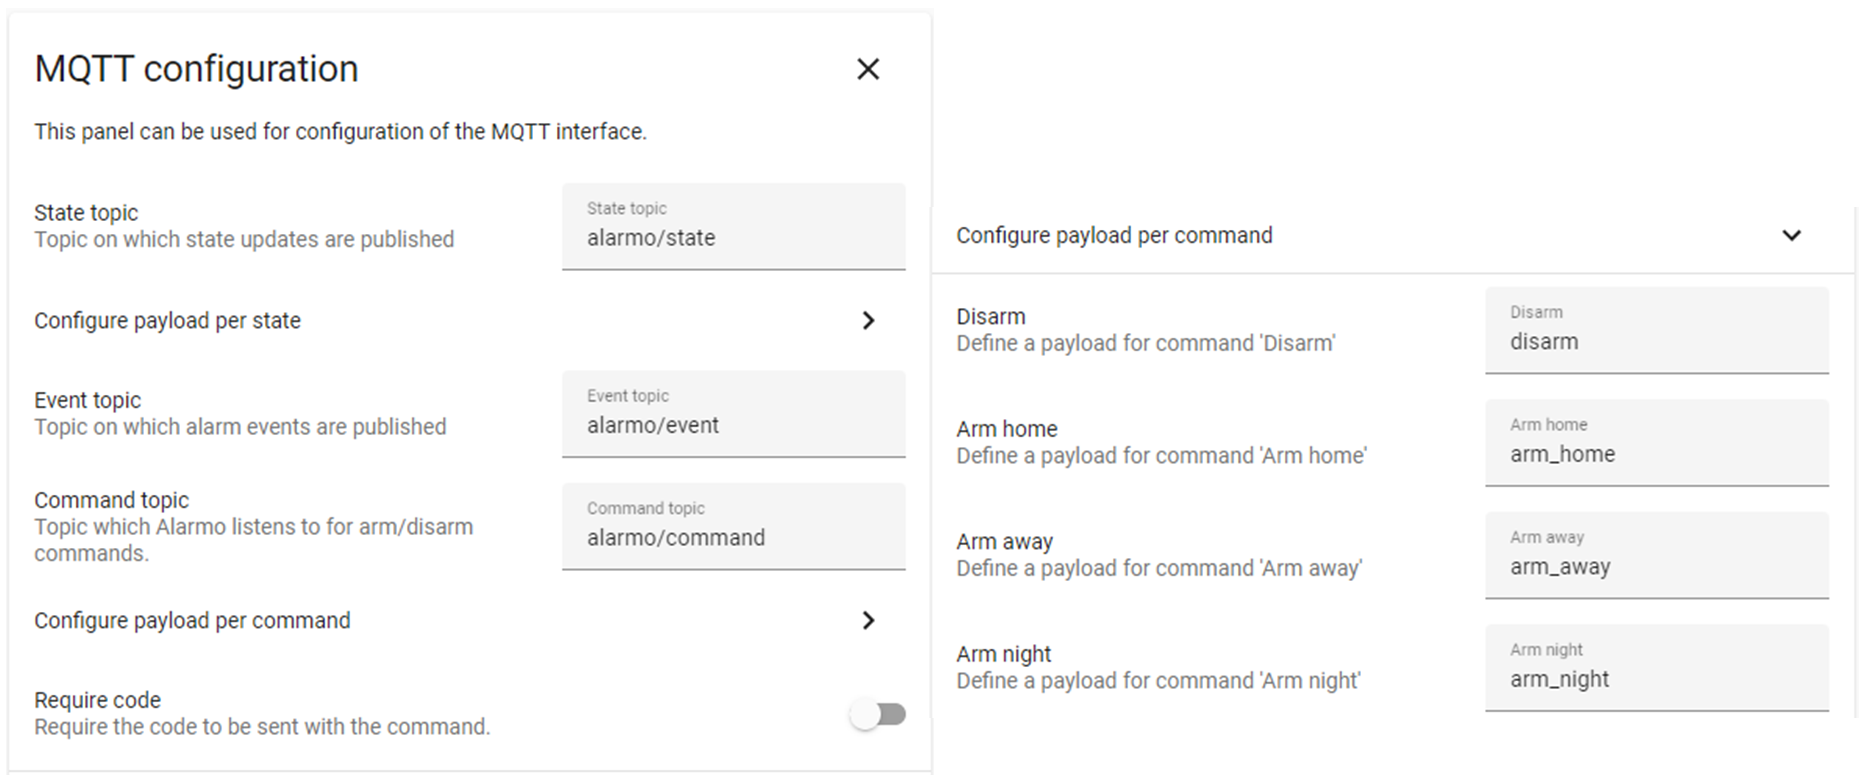The image size is (1866, 782).
Task: Collapse the expanded payload per command section
Action: [x=1791, y=235]
